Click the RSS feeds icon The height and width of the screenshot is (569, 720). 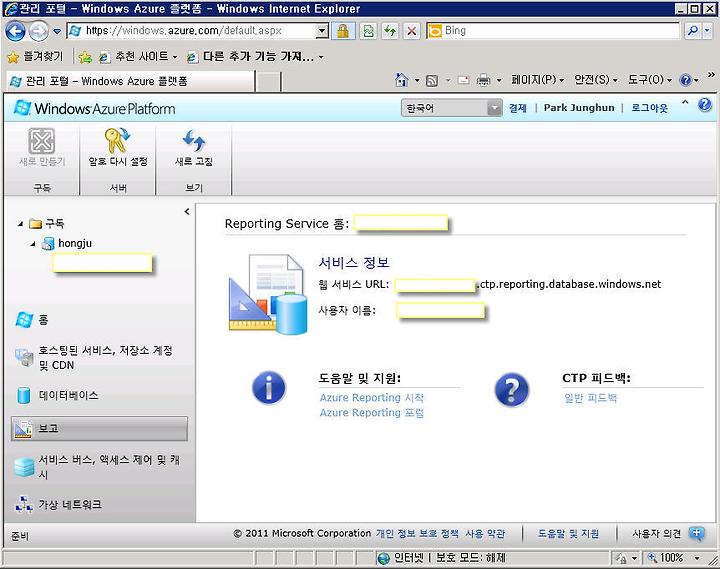pos(432,80)
